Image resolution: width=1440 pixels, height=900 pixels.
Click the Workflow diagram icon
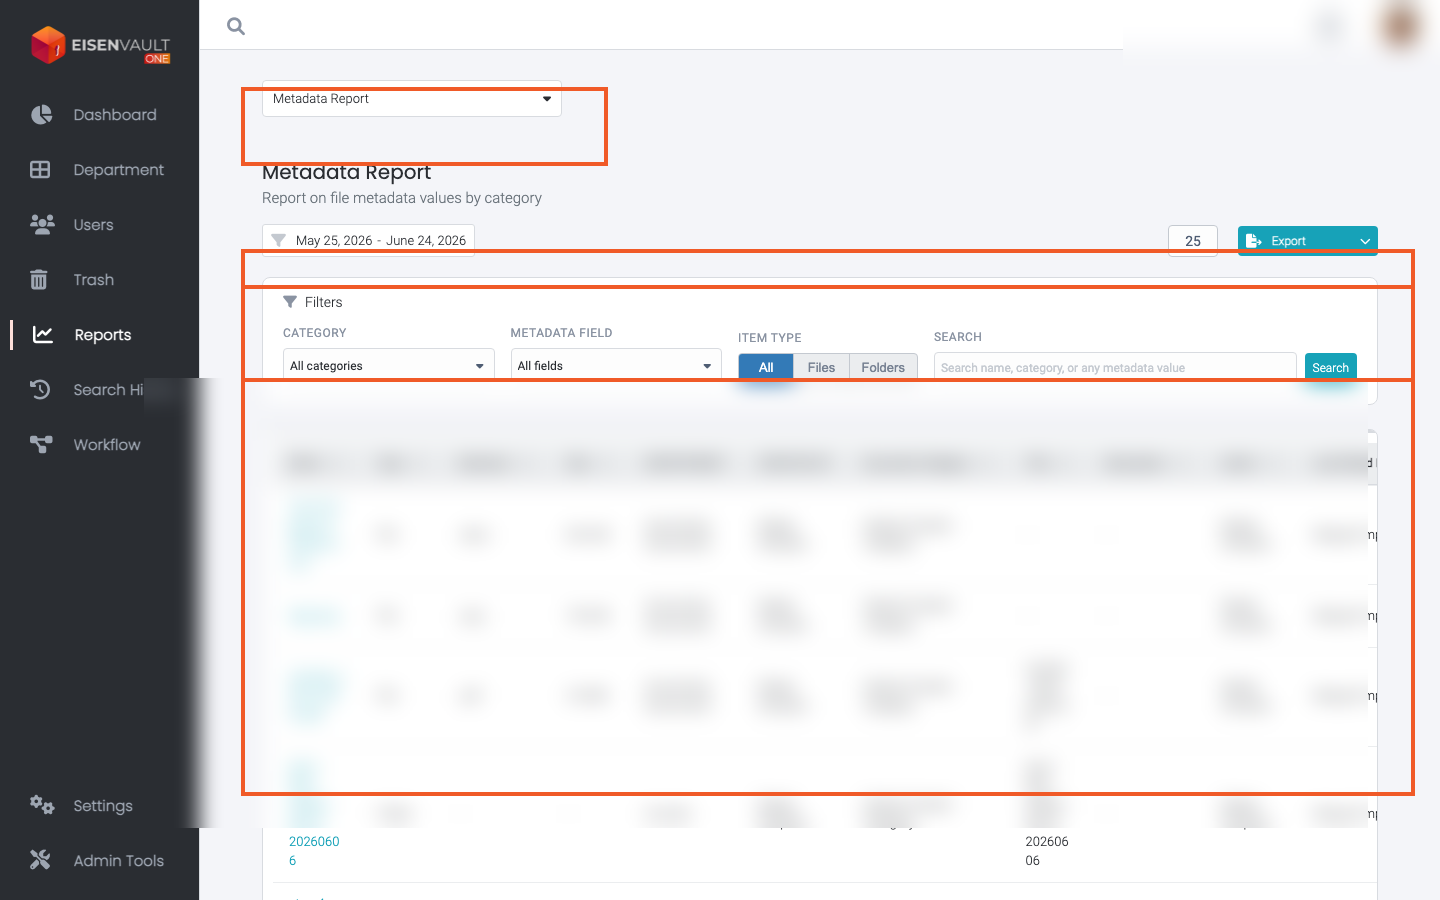pyautogui.click(x=41, y=444)
